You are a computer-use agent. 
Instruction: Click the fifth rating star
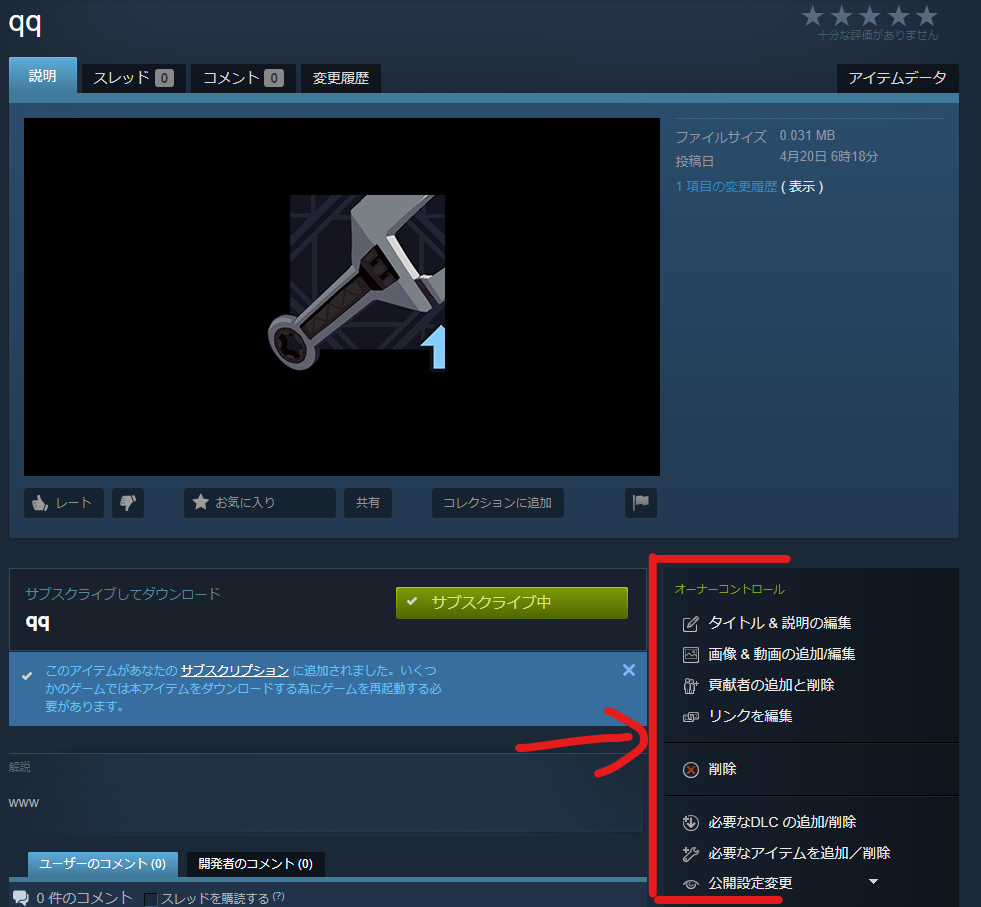927,16
